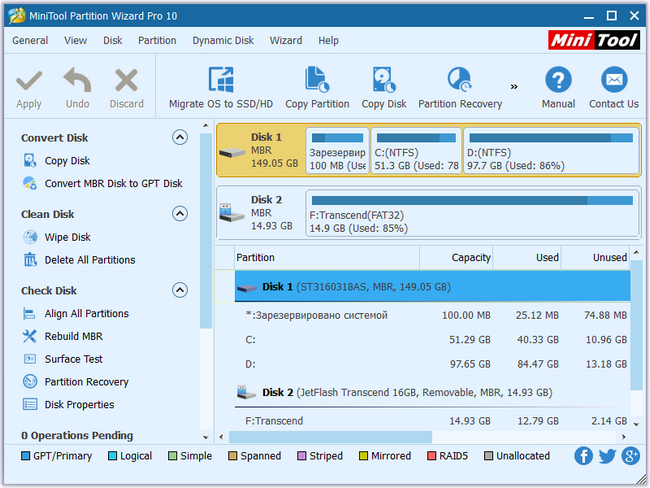The image size is (650, 488).
Task: Click GPT/Primary legend color box
Action: [x=25, y=456]
